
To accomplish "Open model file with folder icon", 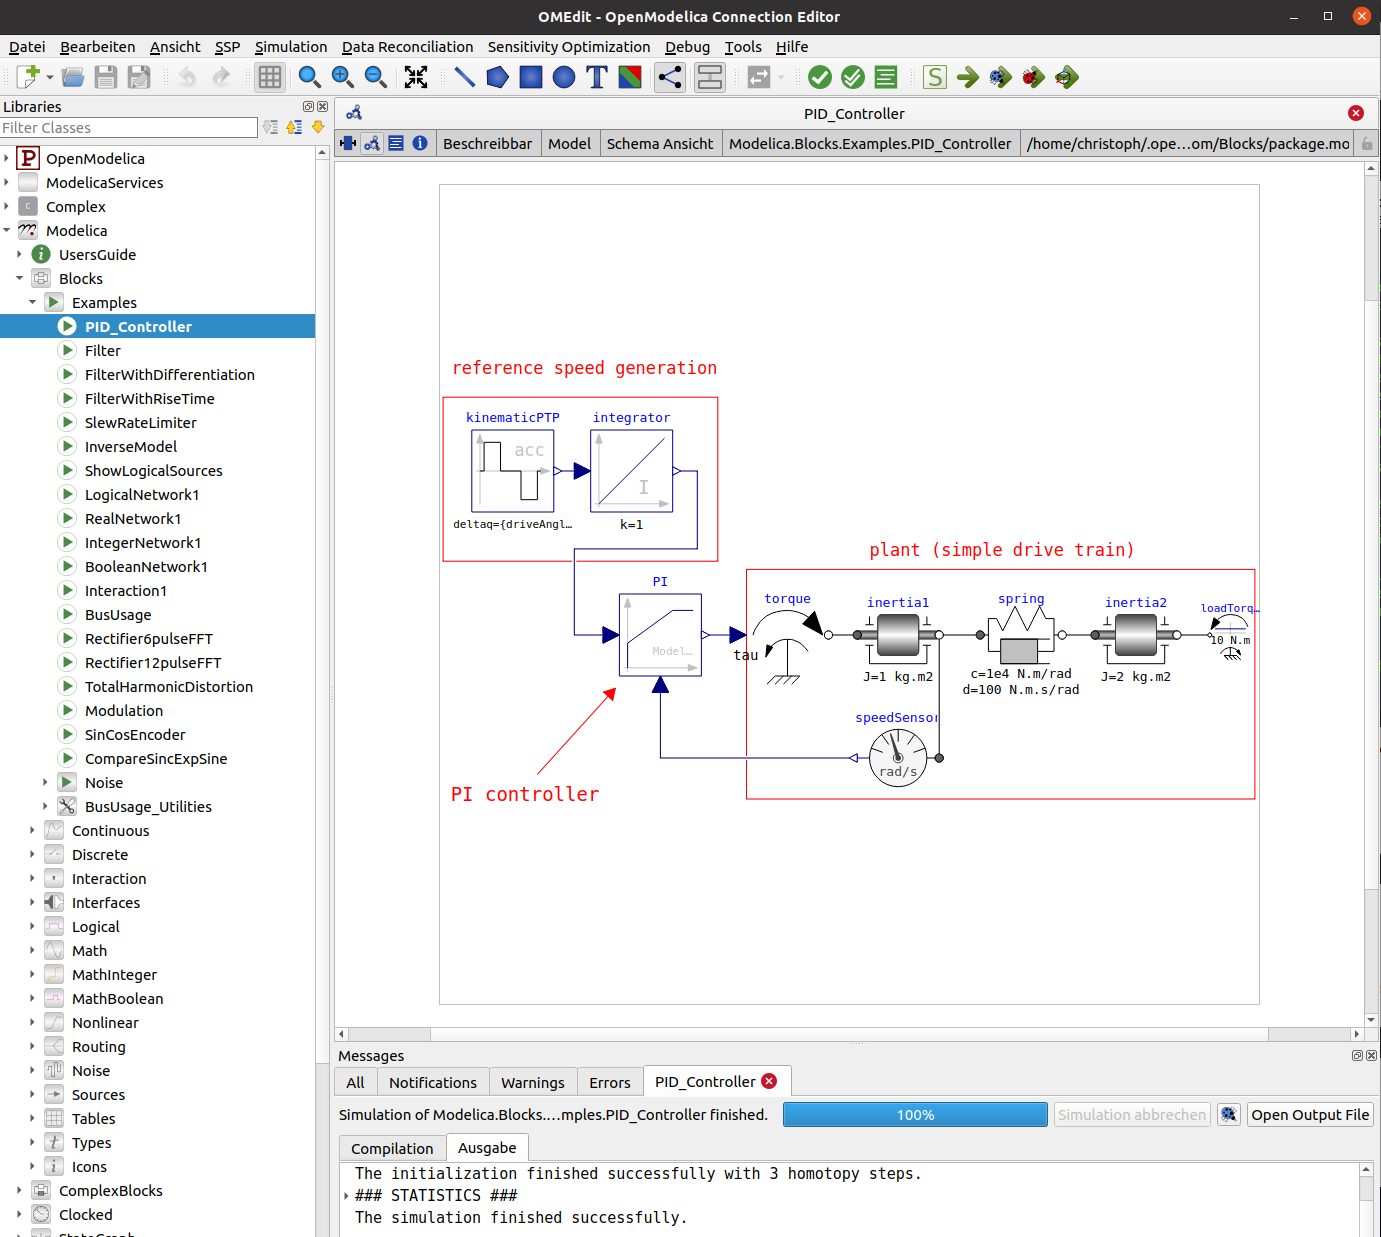I will [x=73, y=77].
